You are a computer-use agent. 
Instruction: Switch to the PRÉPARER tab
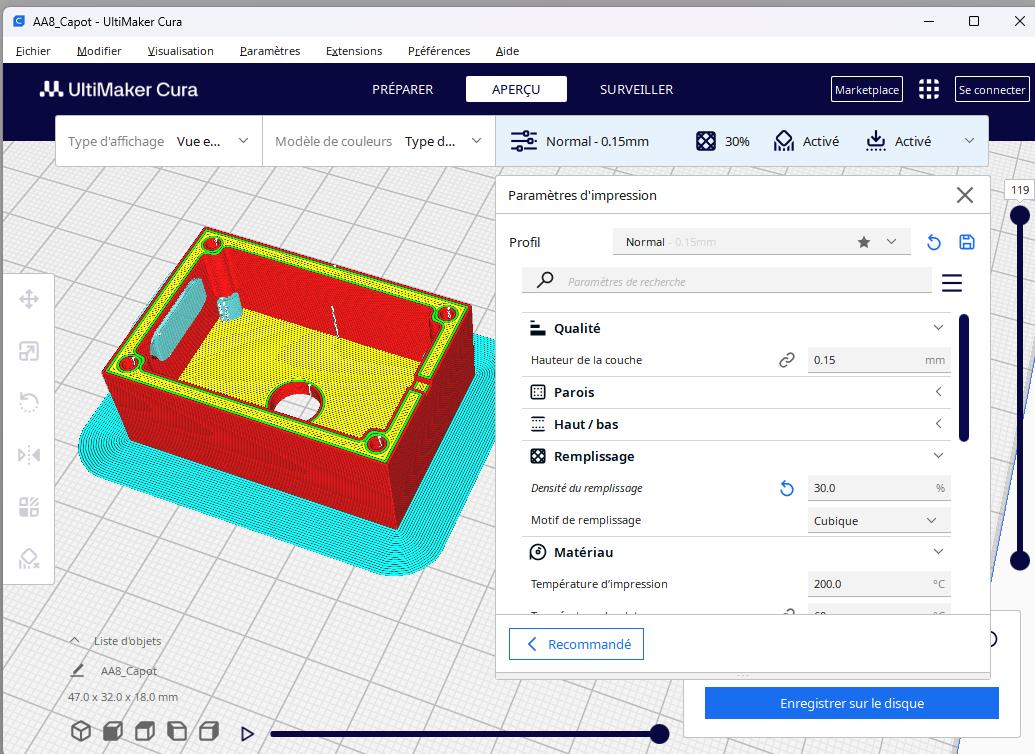402,89
